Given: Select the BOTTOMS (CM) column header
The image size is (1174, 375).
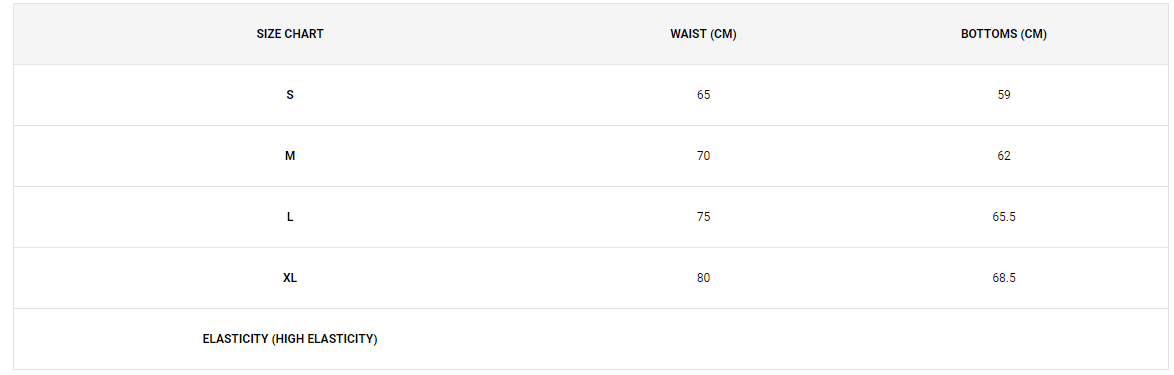Looking at the screenshot, I should 1003,34.
